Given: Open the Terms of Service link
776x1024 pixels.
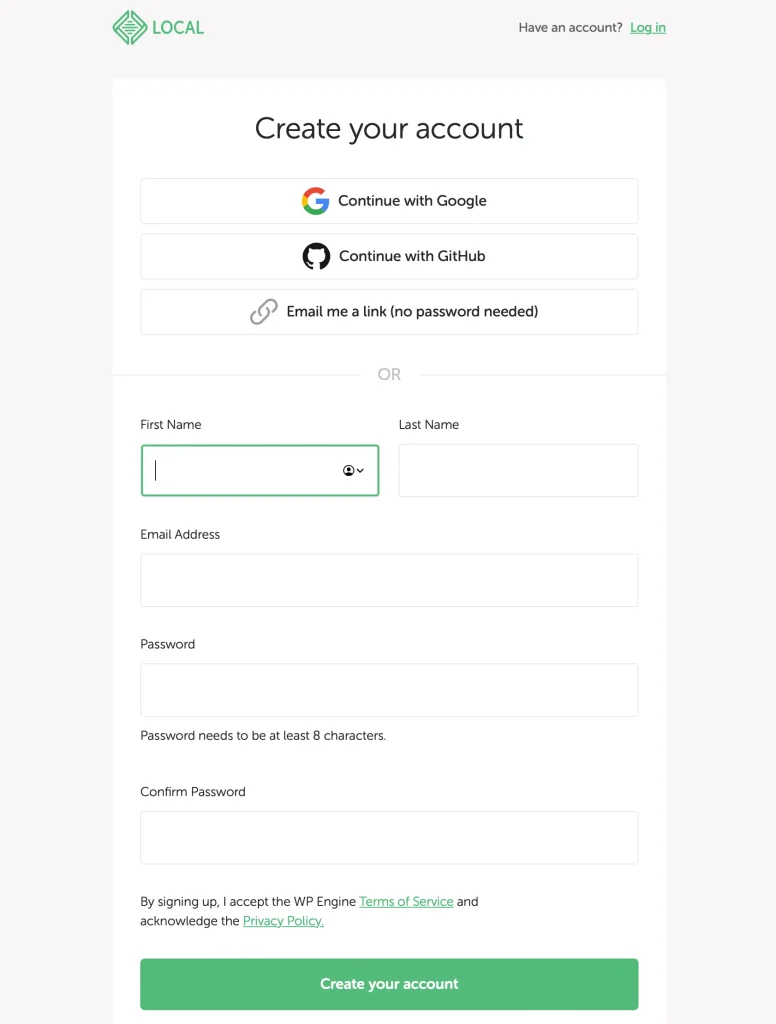Looking at the screenshot, I should (406, 901).
